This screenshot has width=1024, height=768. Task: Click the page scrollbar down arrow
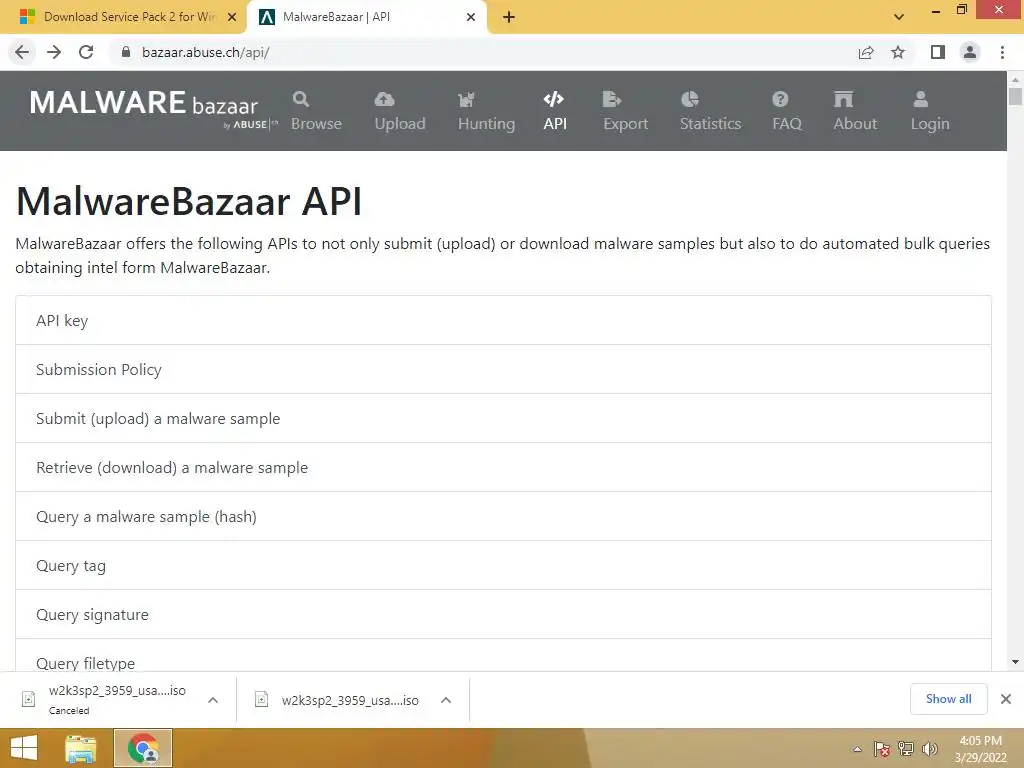(1015, 662)
